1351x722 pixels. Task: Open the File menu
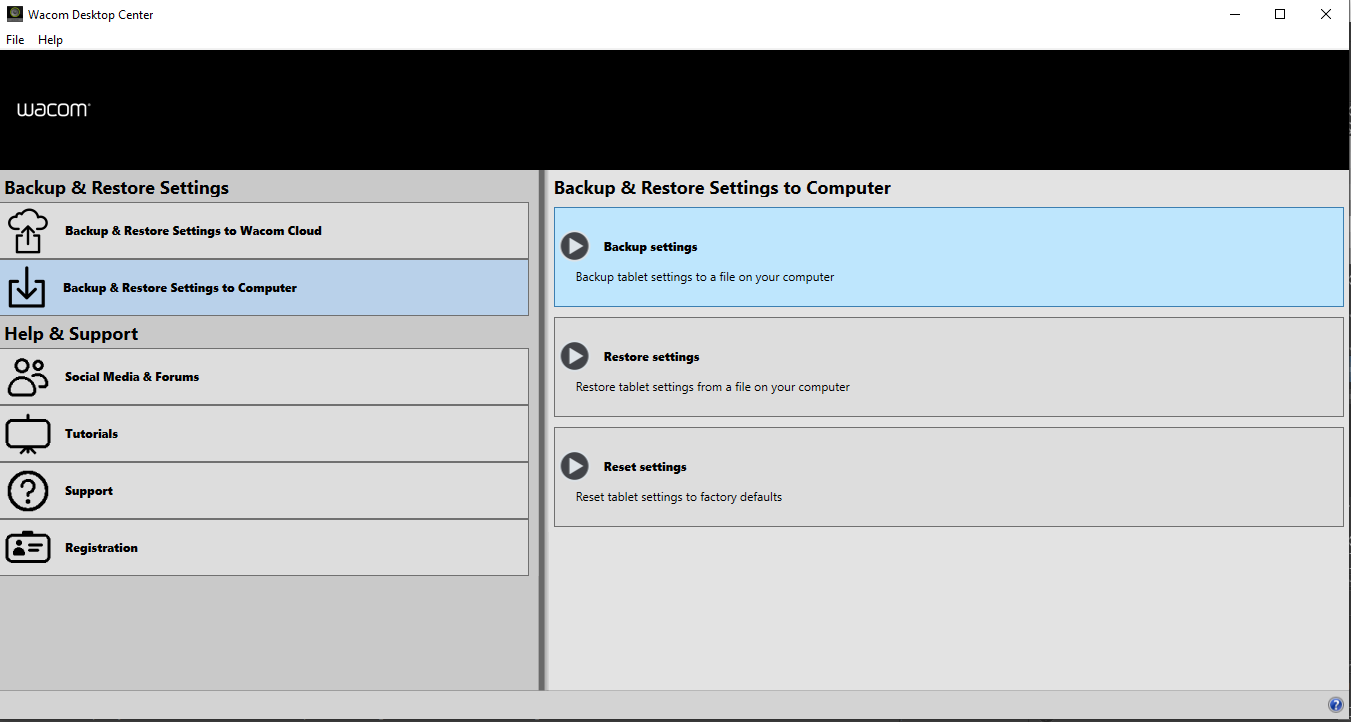point(15,40)
